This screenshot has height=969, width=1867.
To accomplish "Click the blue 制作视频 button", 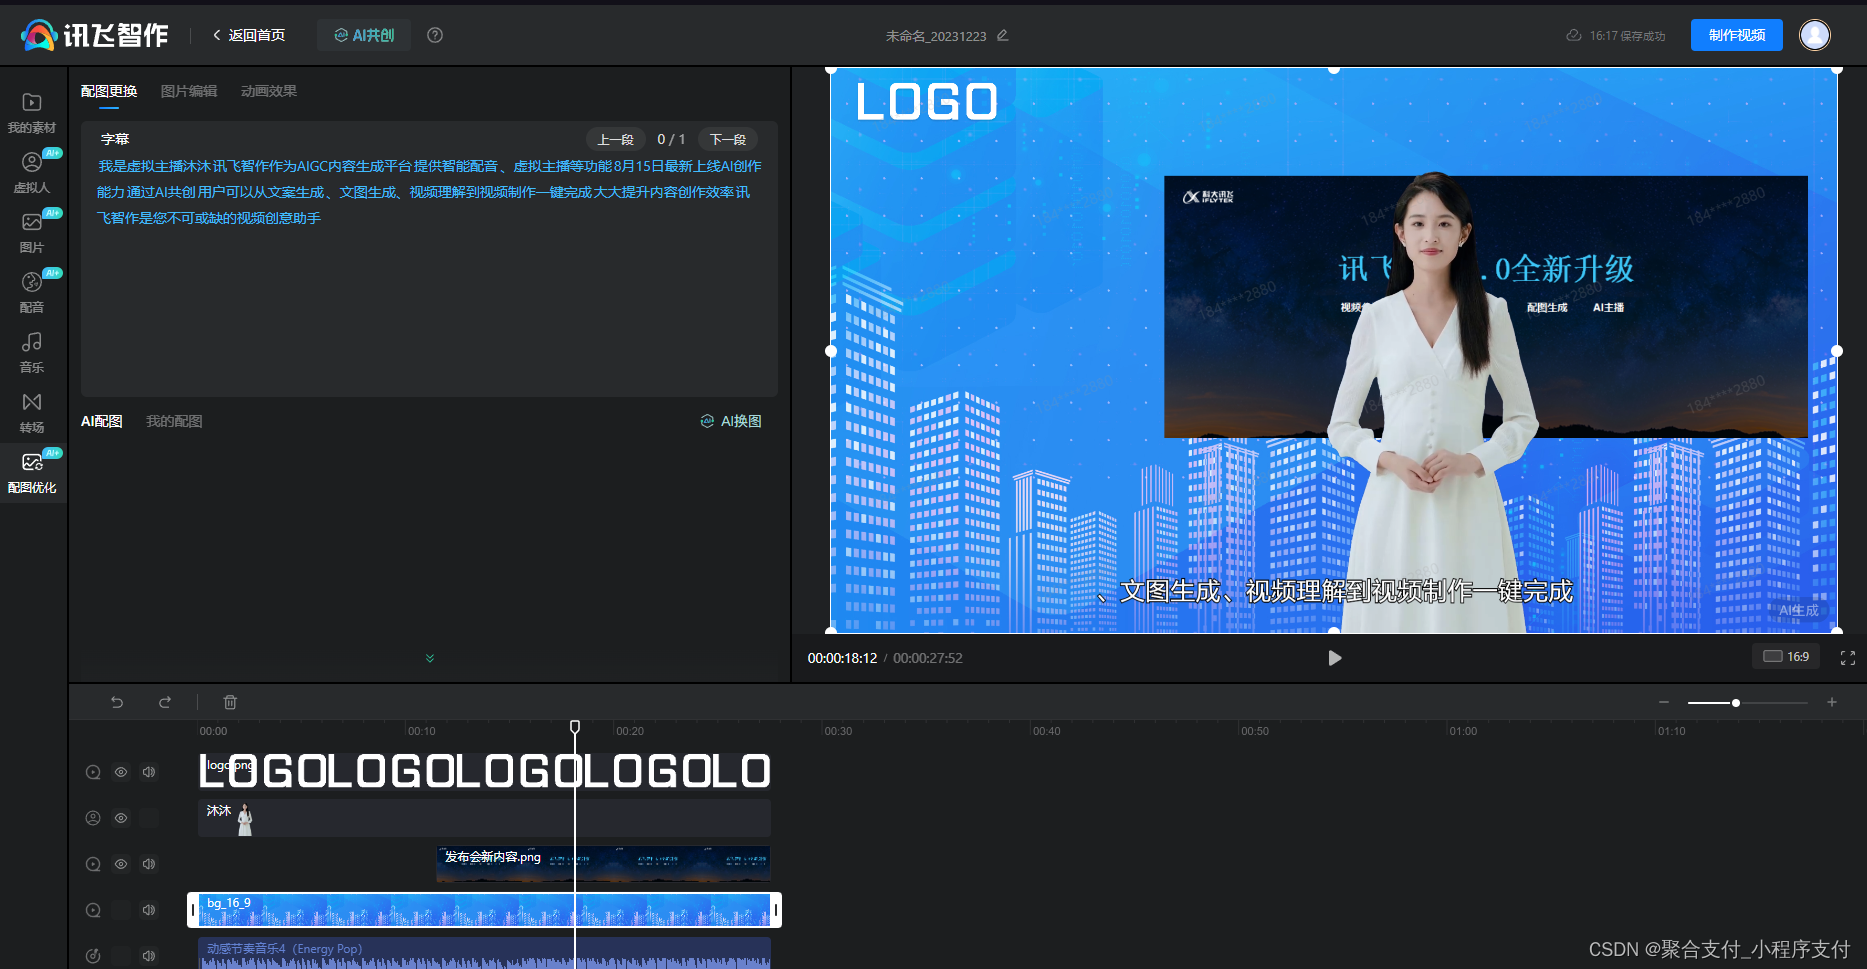I will (1737, 35).
